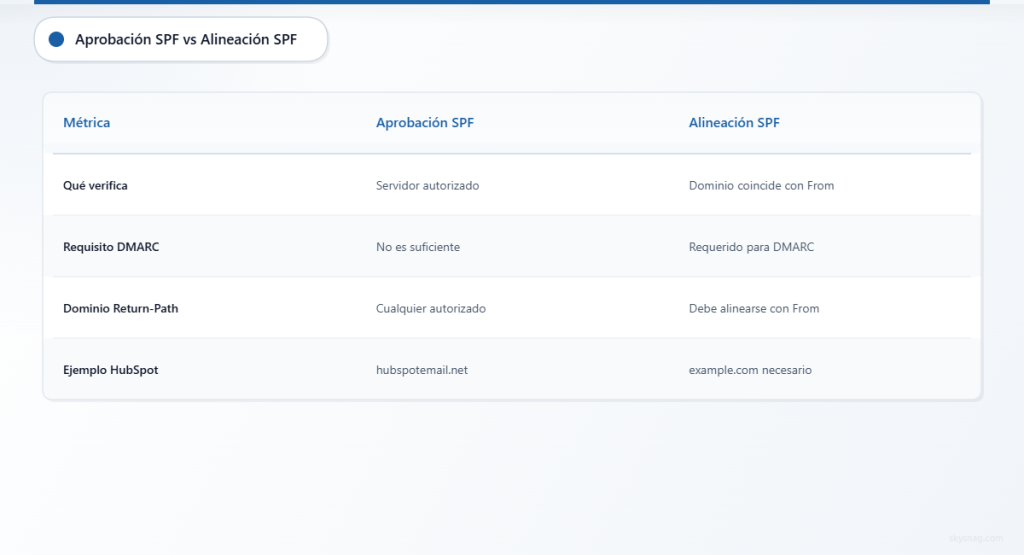Select the 'Debe alinearse con From' cell

[754, 308]
